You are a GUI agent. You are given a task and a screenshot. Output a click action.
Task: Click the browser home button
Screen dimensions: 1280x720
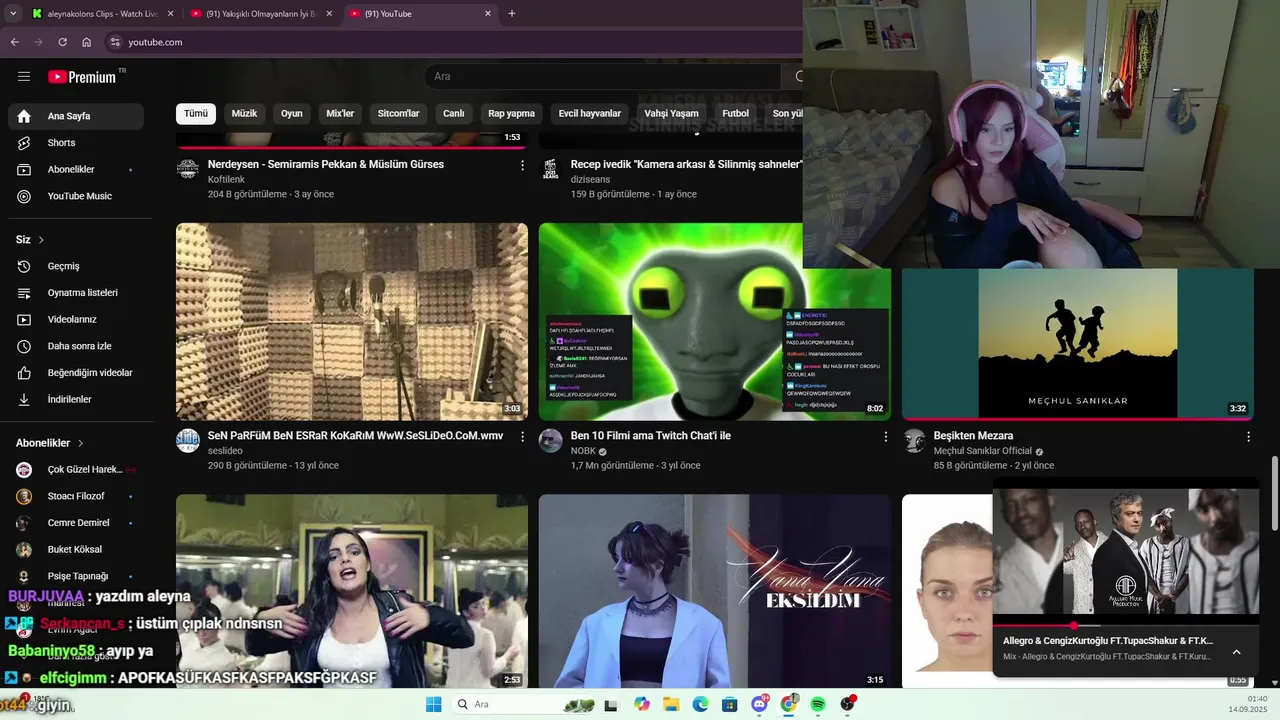[x=87, y=42]
